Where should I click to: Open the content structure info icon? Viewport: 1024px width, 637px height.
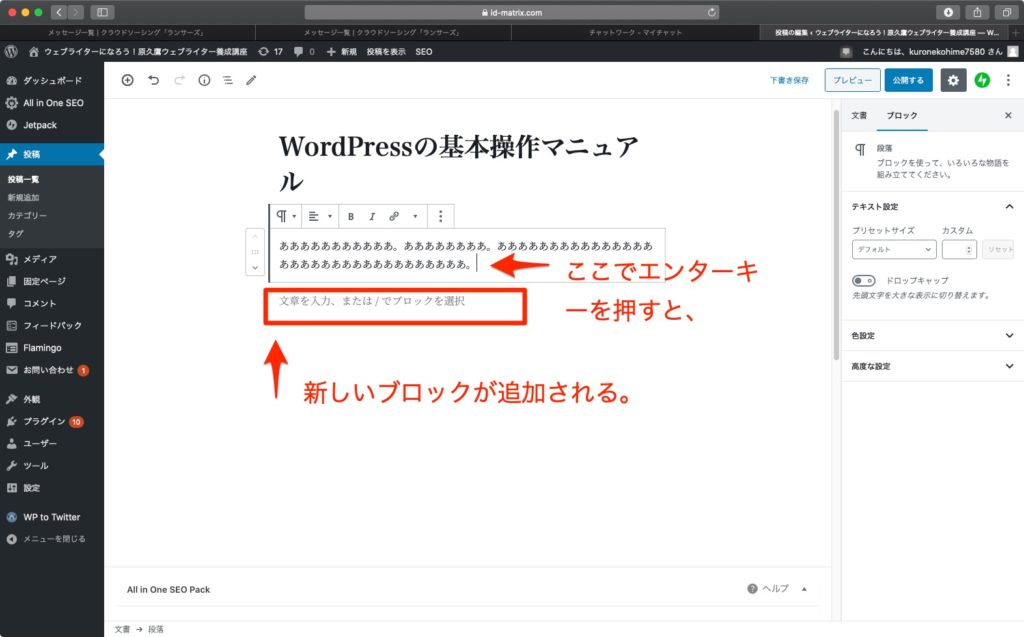coord(204,80)
